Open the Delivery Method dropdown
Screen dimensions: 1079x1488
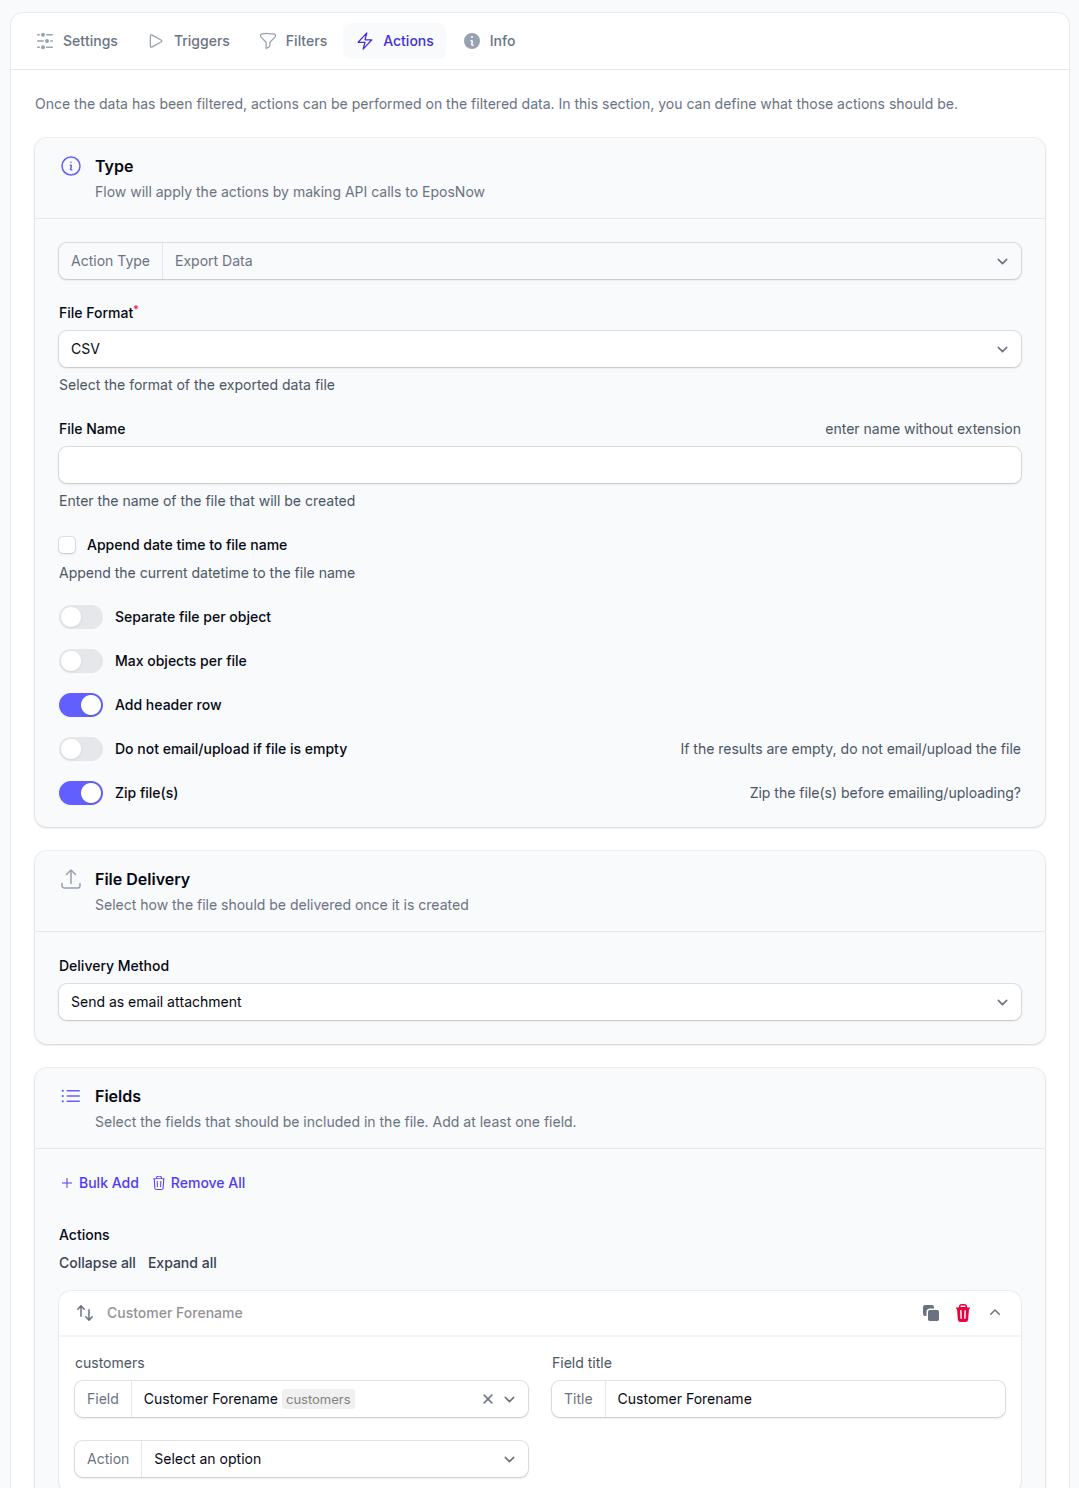click(x=540, y=1002)
